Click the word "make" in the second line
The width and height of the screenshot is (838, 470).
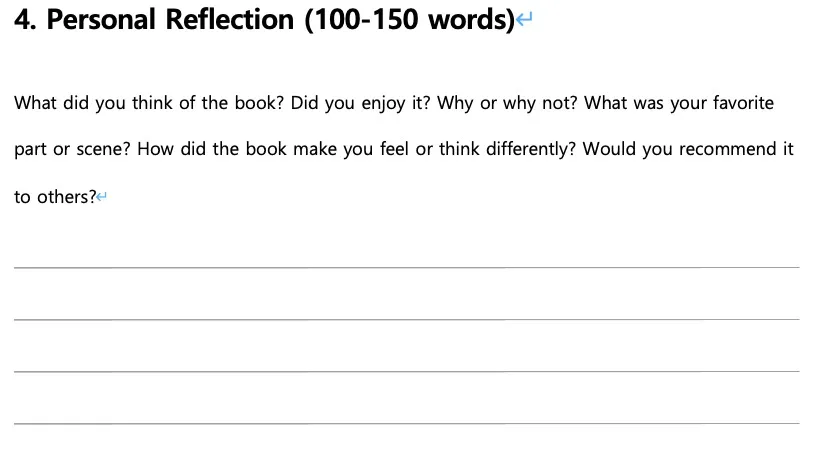click(315, 150)
